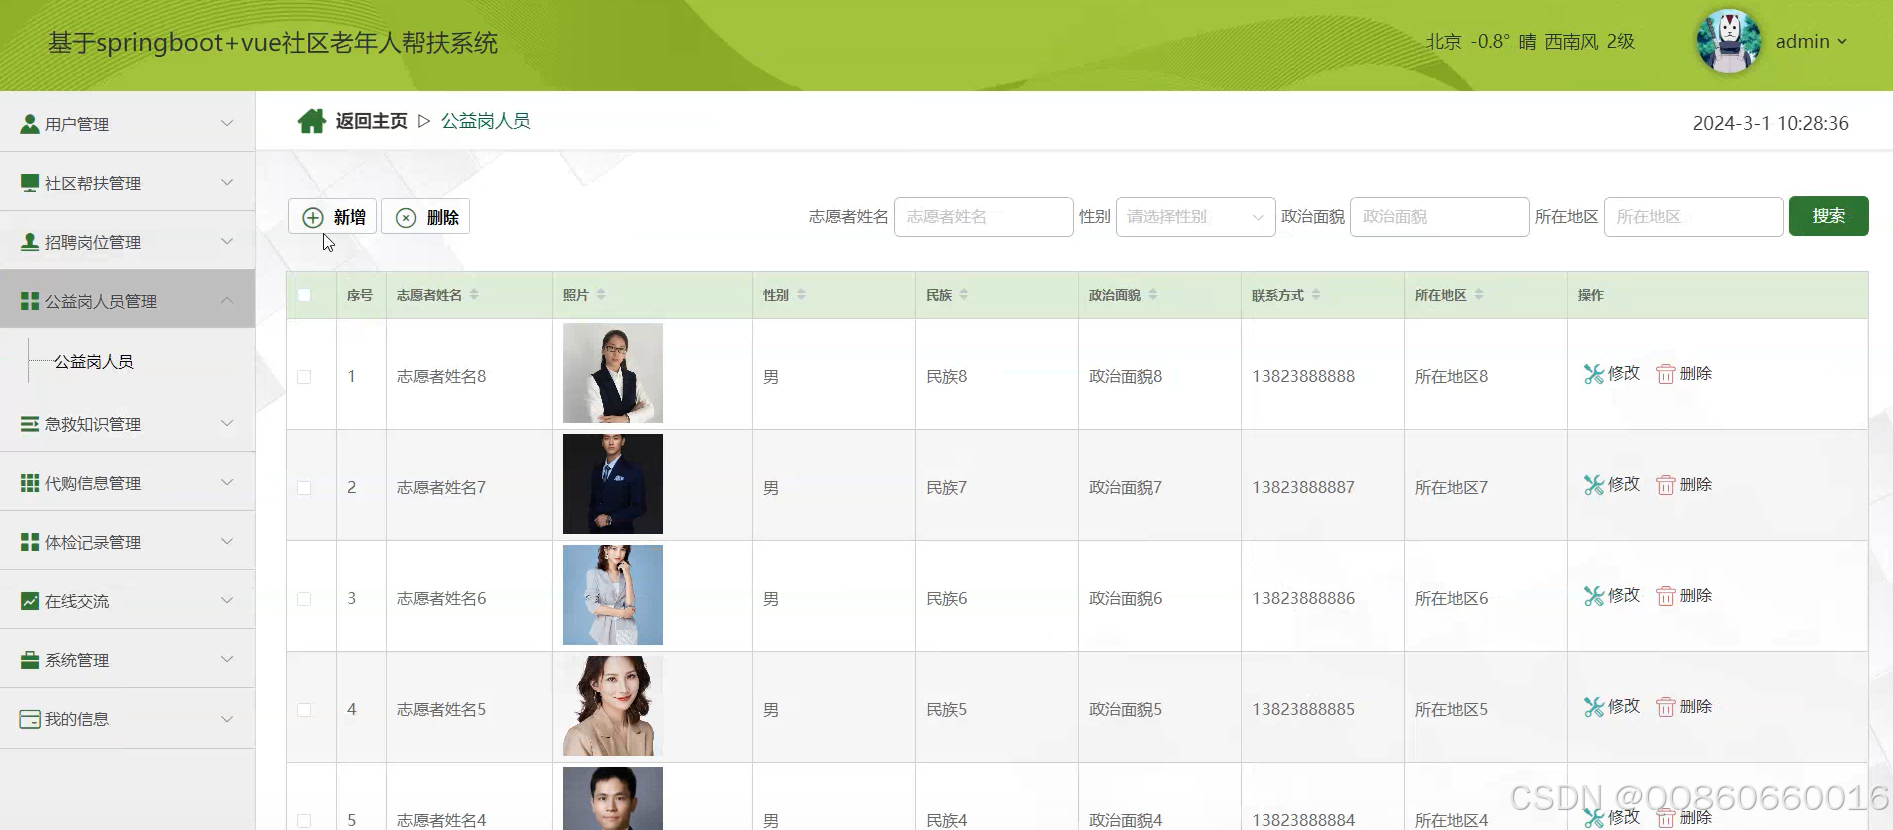1893x830 pixels.
Task: Check the box for row 志愿者姓名7
Action: point(304,488)
